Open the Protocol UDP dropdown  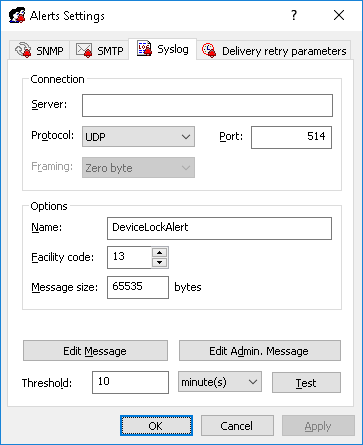(x=138, y=136)
